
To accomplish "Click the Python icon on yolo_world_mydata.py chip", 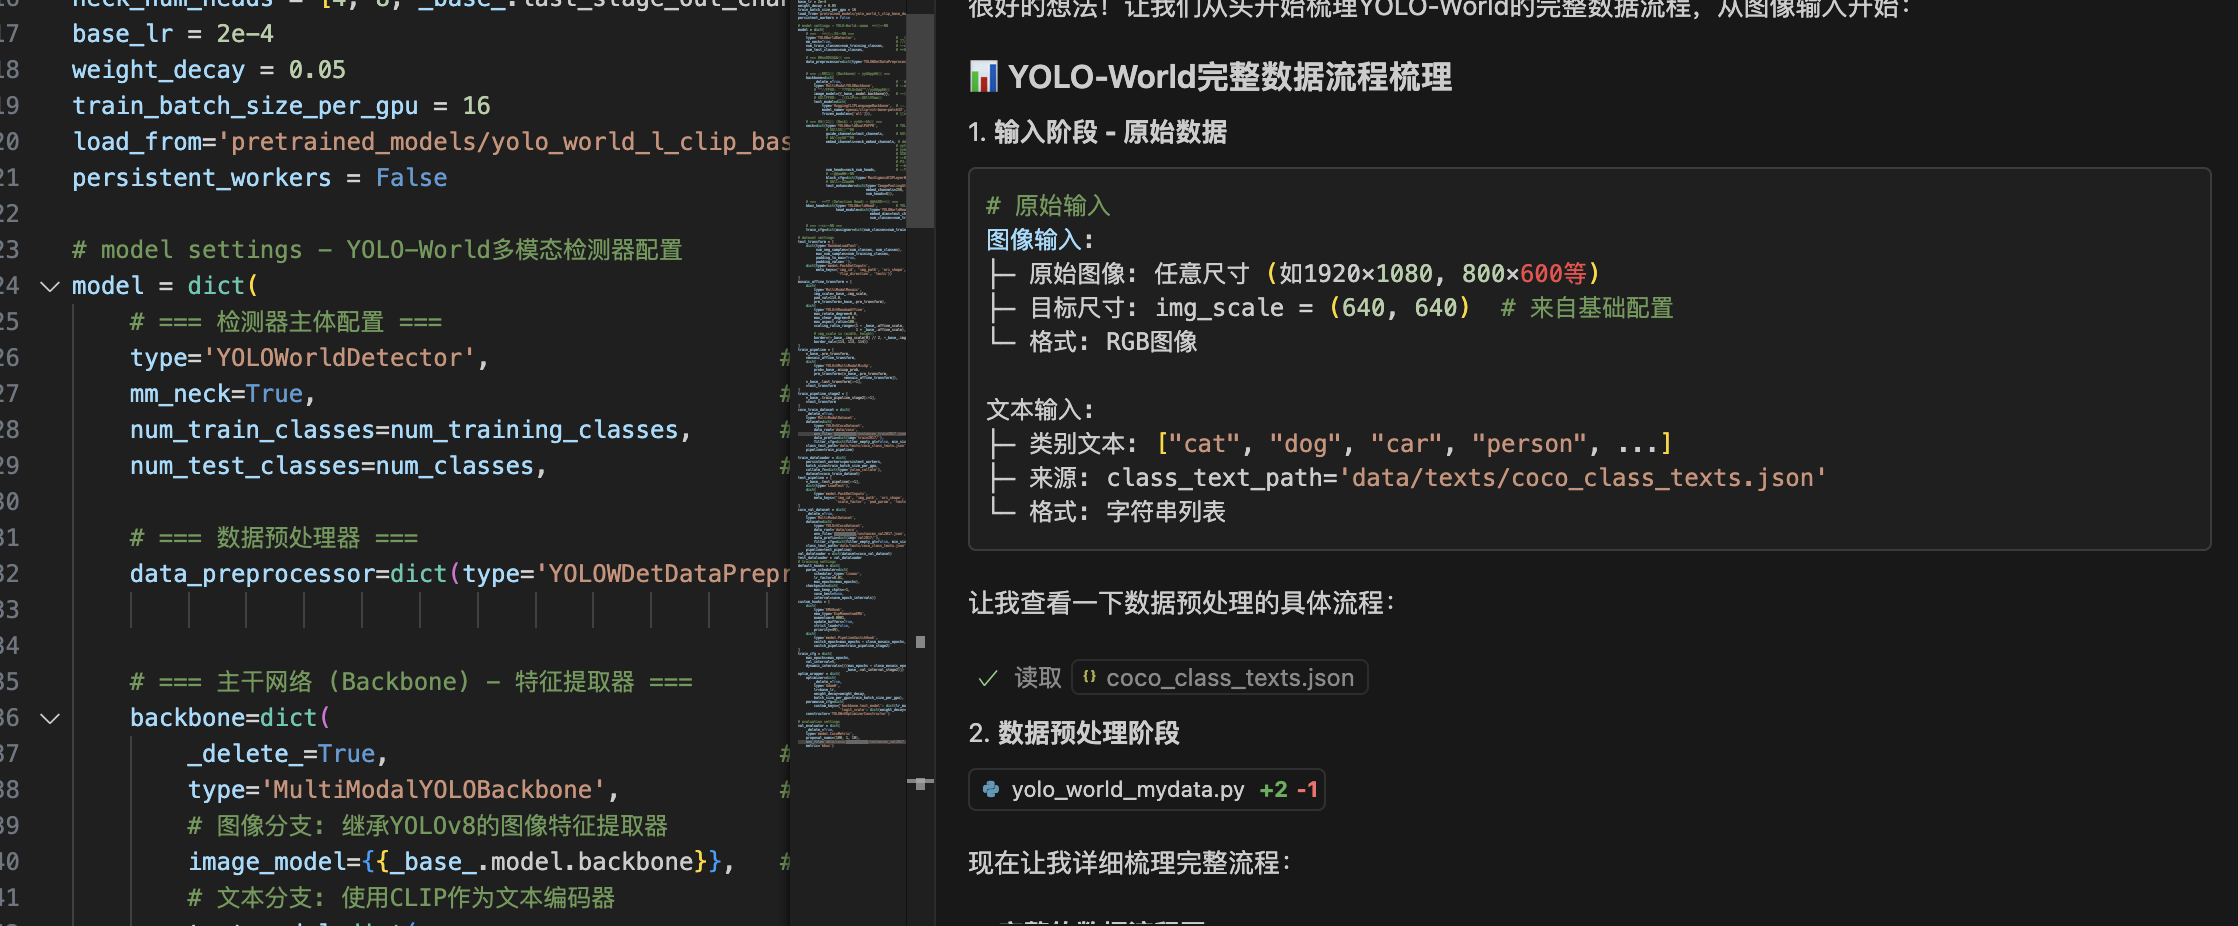I will click(x=991, y=789).
